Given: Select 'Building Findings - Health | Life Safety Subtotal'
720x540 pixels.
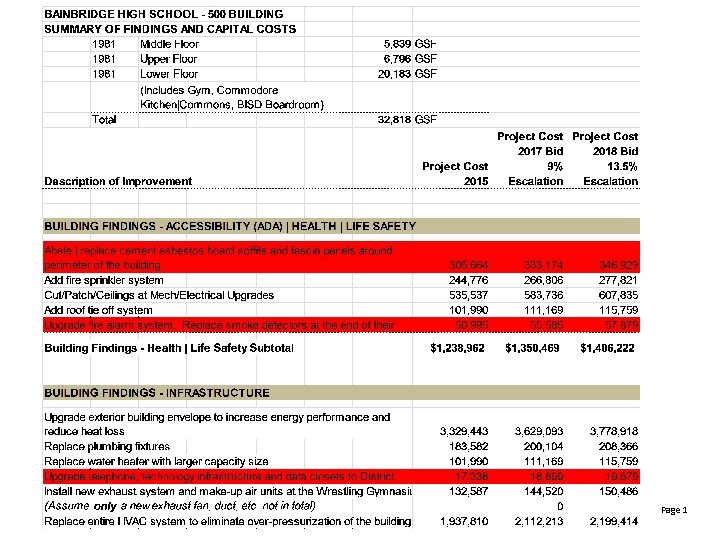Looking at the screenshot, I should pos(169,348).
